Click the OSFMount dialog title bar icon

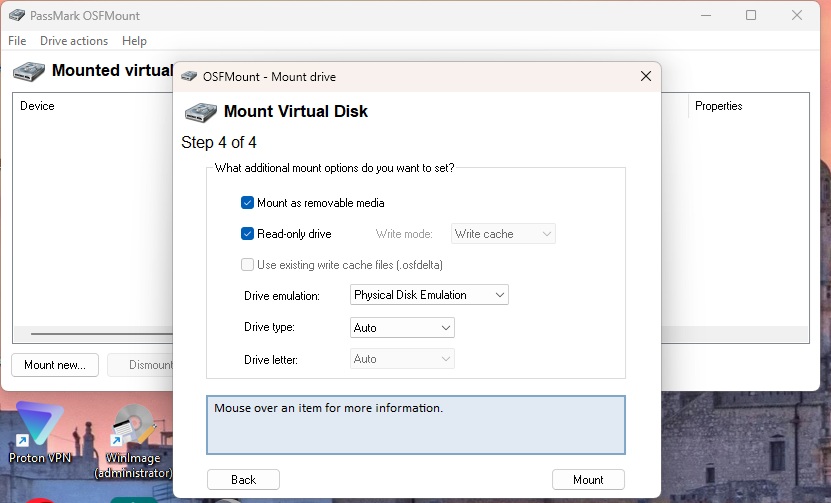tap(189, 77)
